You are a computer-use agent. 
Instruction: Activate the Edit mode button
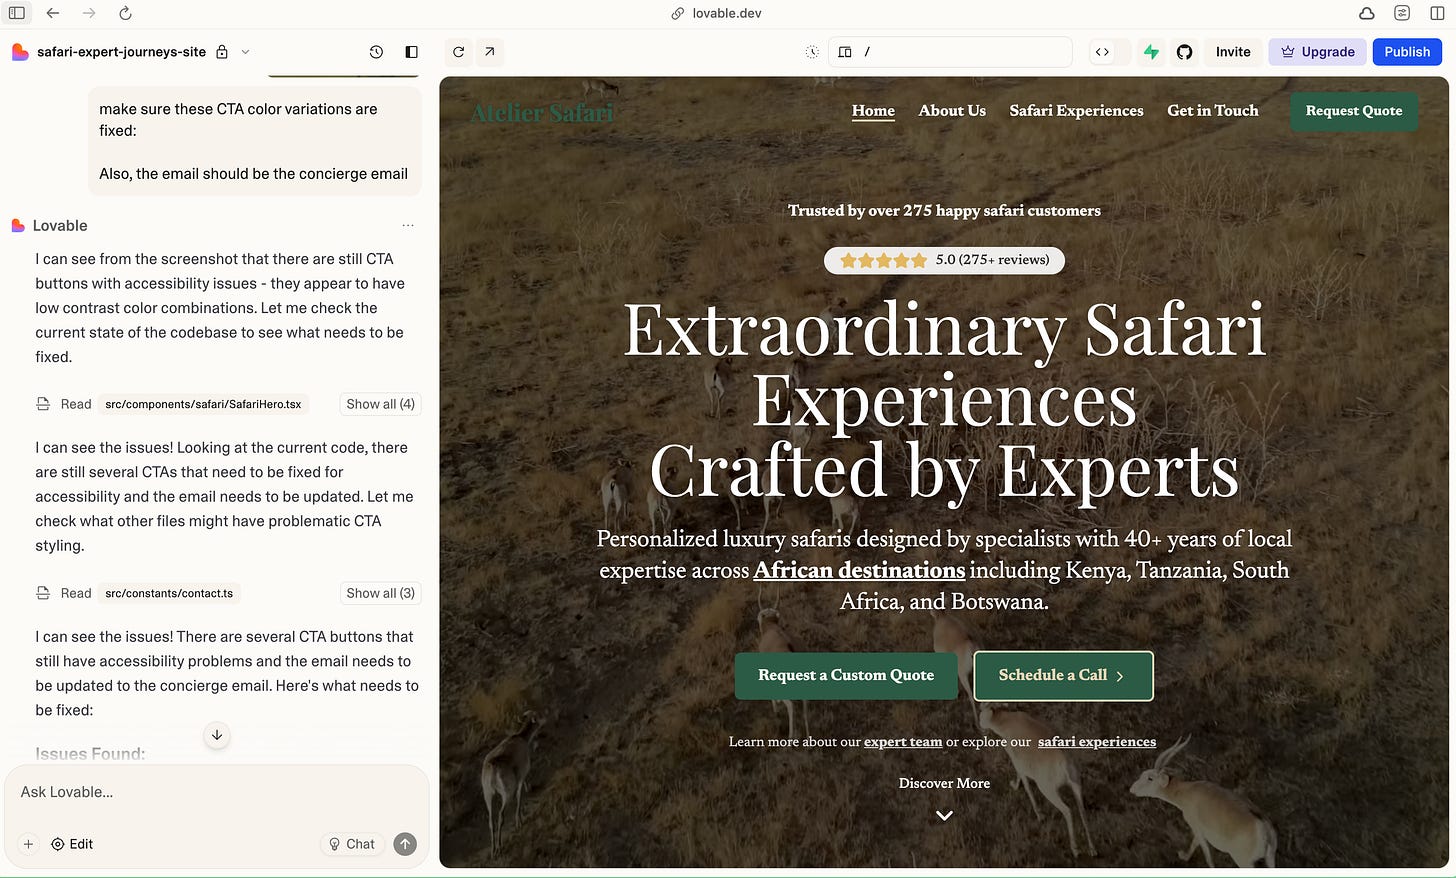(72, 844)
